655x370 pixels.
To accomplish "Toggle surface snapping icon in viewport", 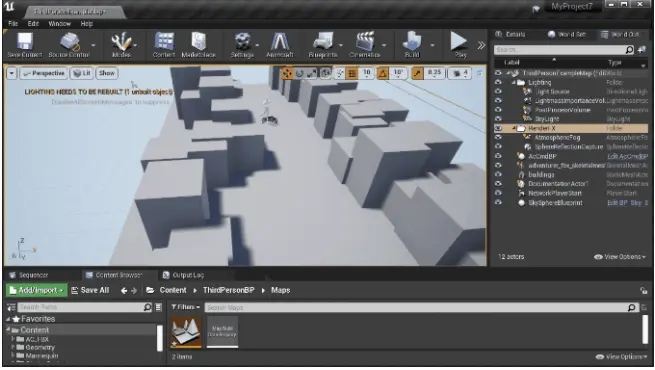I will pyautogui.click(x=340, y=73).
